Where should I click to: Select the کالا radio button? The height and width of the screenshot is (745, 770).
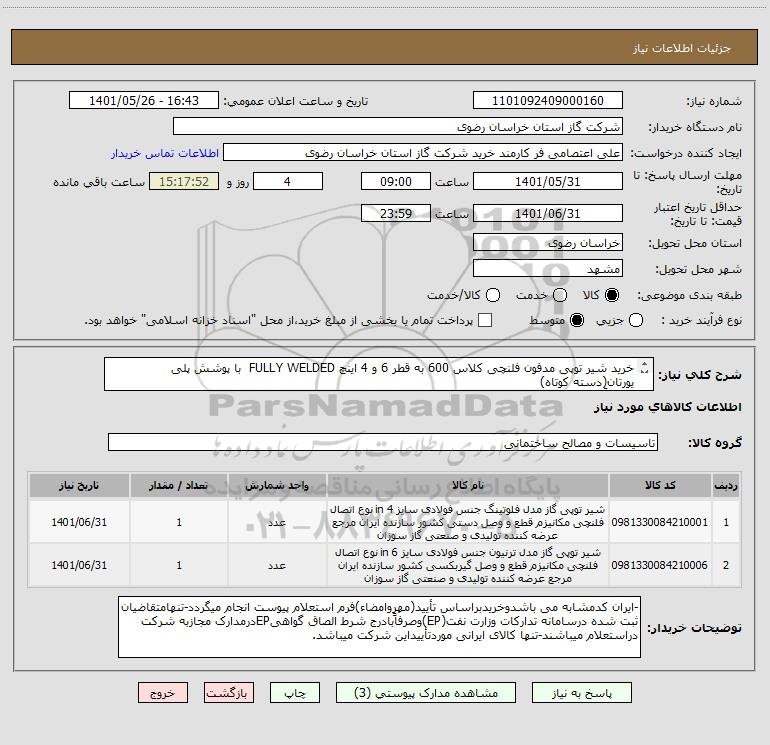pyautogui.click(x=612, y=295)
